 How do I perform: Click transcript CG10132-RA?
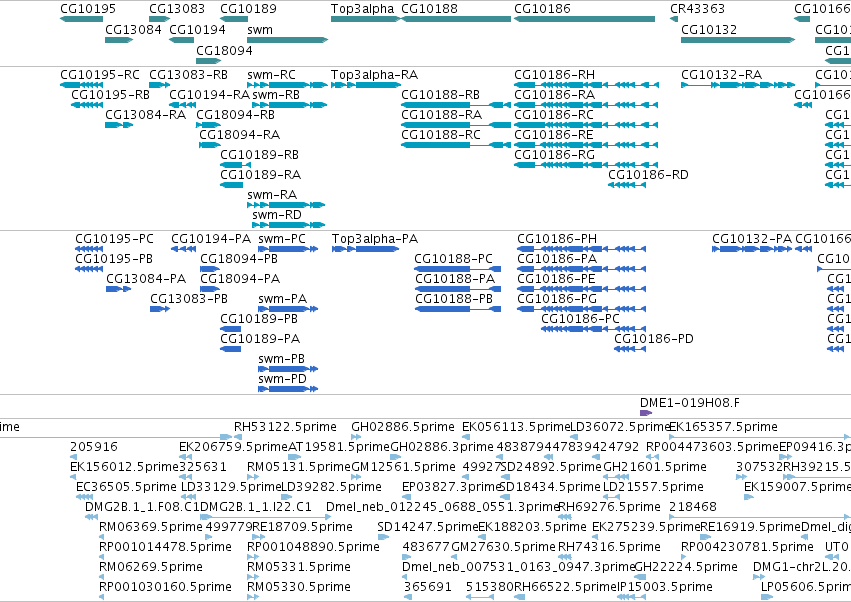738,85
